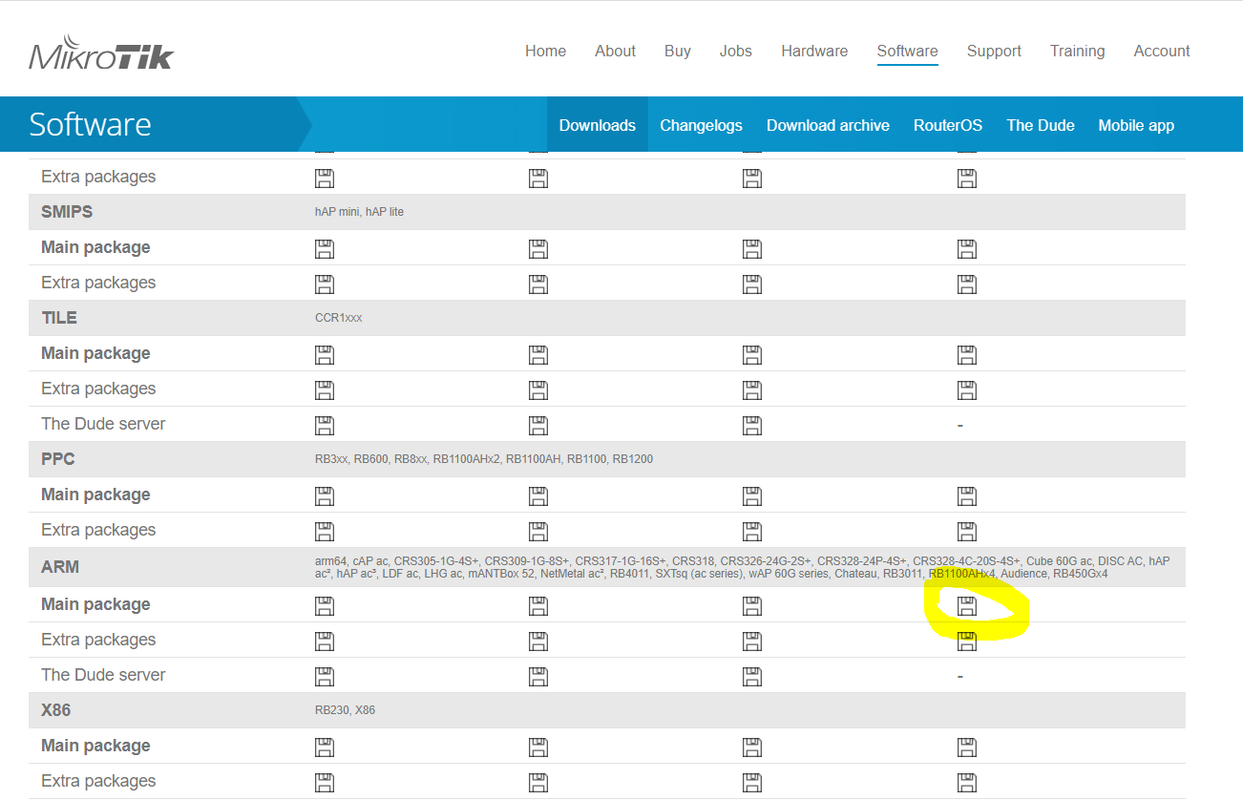This screenshot has height=800, width=1243.
Task: Click the ARM section heading
Action: coord(60,567)
